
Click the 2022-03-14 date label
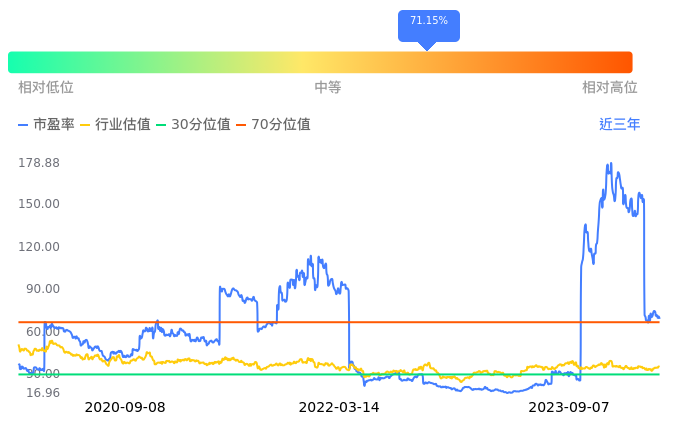click(x=339, y=408)
